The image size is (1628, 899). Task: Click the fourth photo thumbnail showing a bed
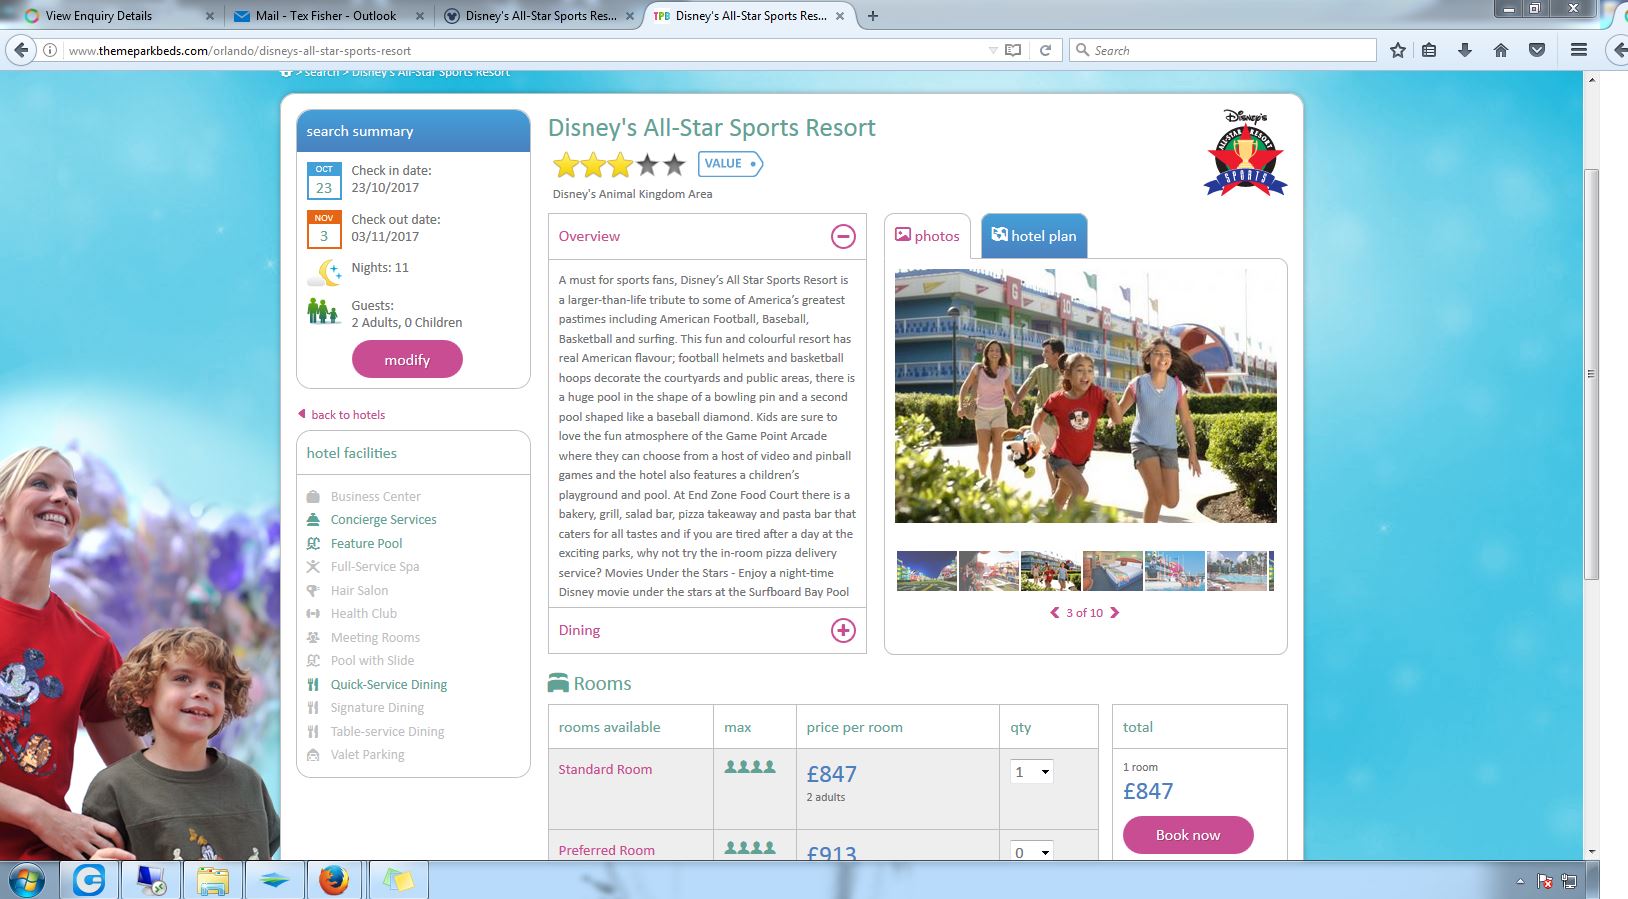[x=1113, y=571]
